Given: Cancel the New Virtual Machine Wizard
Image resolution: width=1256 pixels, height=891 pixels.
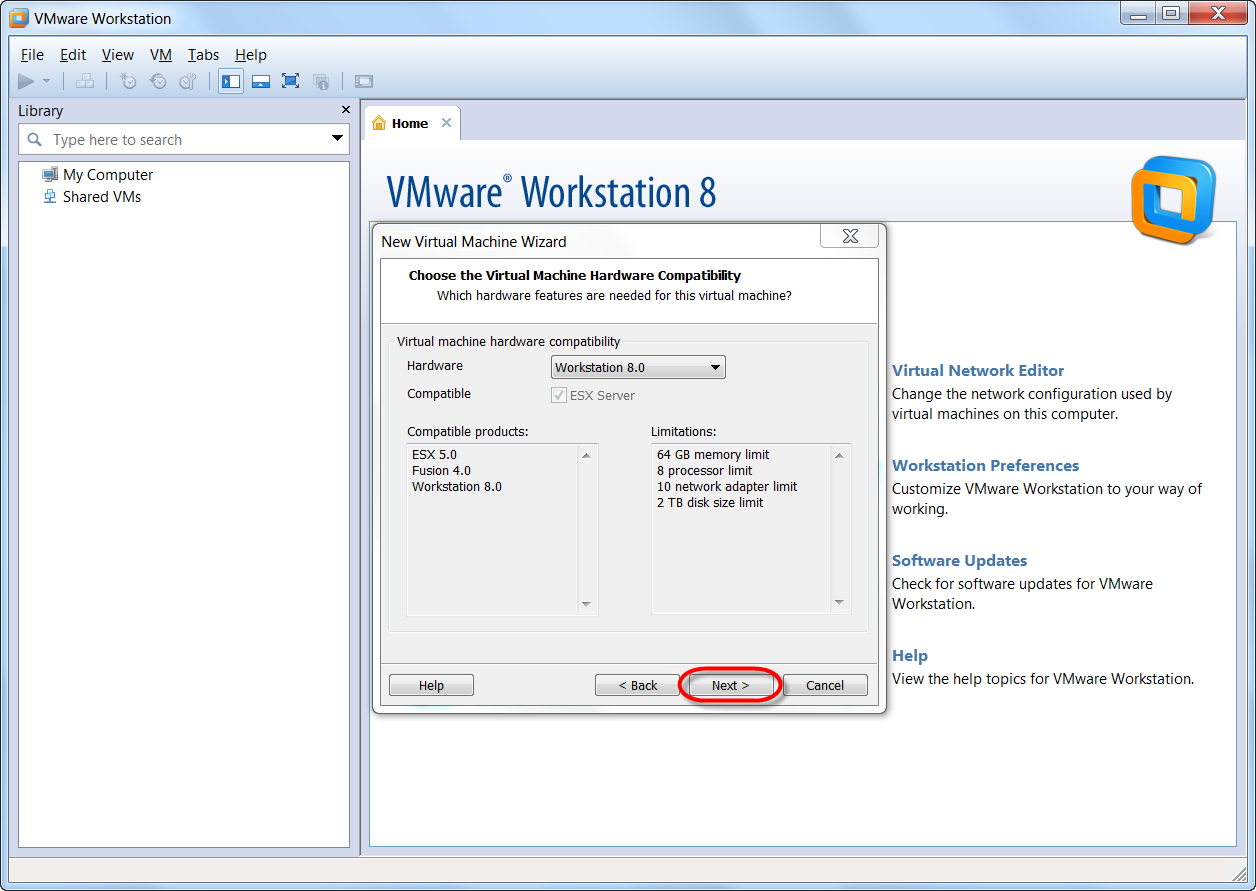Looking at the screenshot, I should point(825,685).
